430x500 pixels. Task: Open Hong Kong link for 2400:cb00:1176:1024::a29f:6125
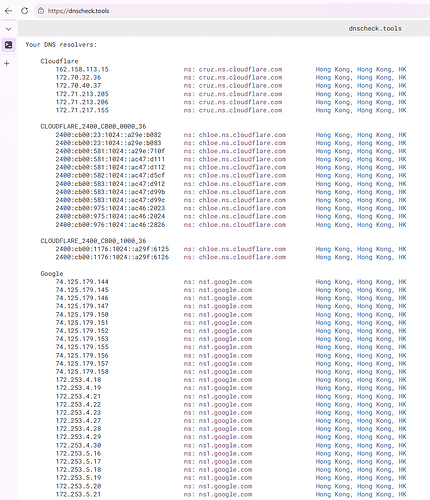pyautogui.click(x=361, y=249)
